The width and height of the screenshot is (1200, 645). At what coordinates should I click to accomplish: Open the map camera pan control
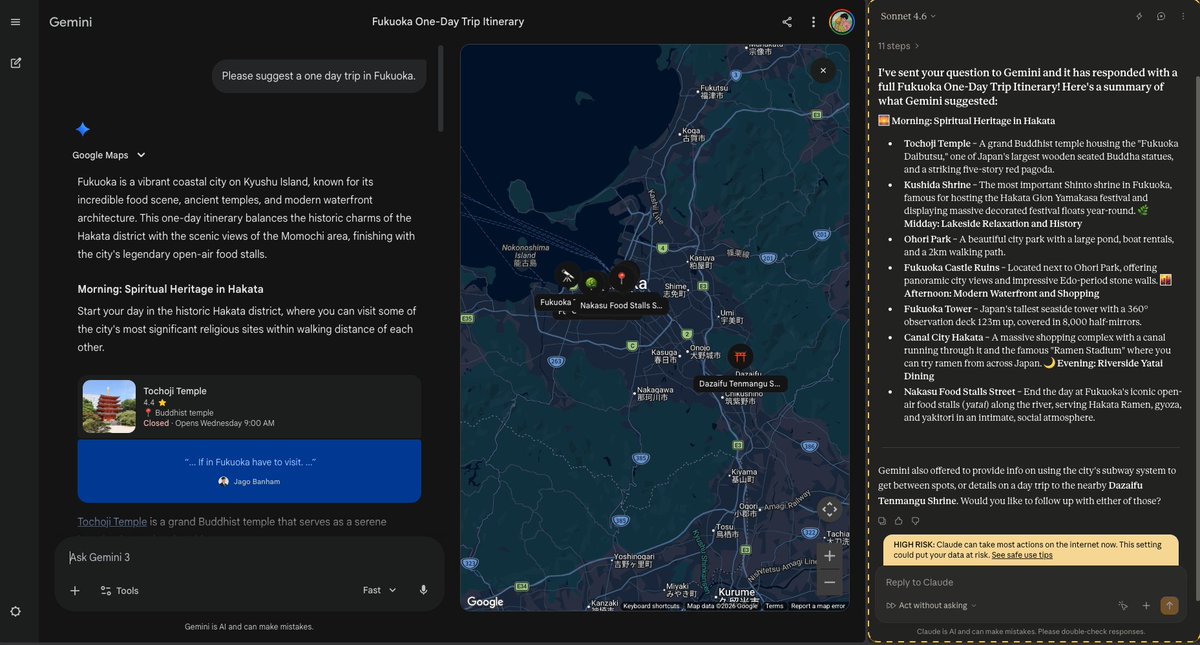pyautogui.click(x=829, y=509)
